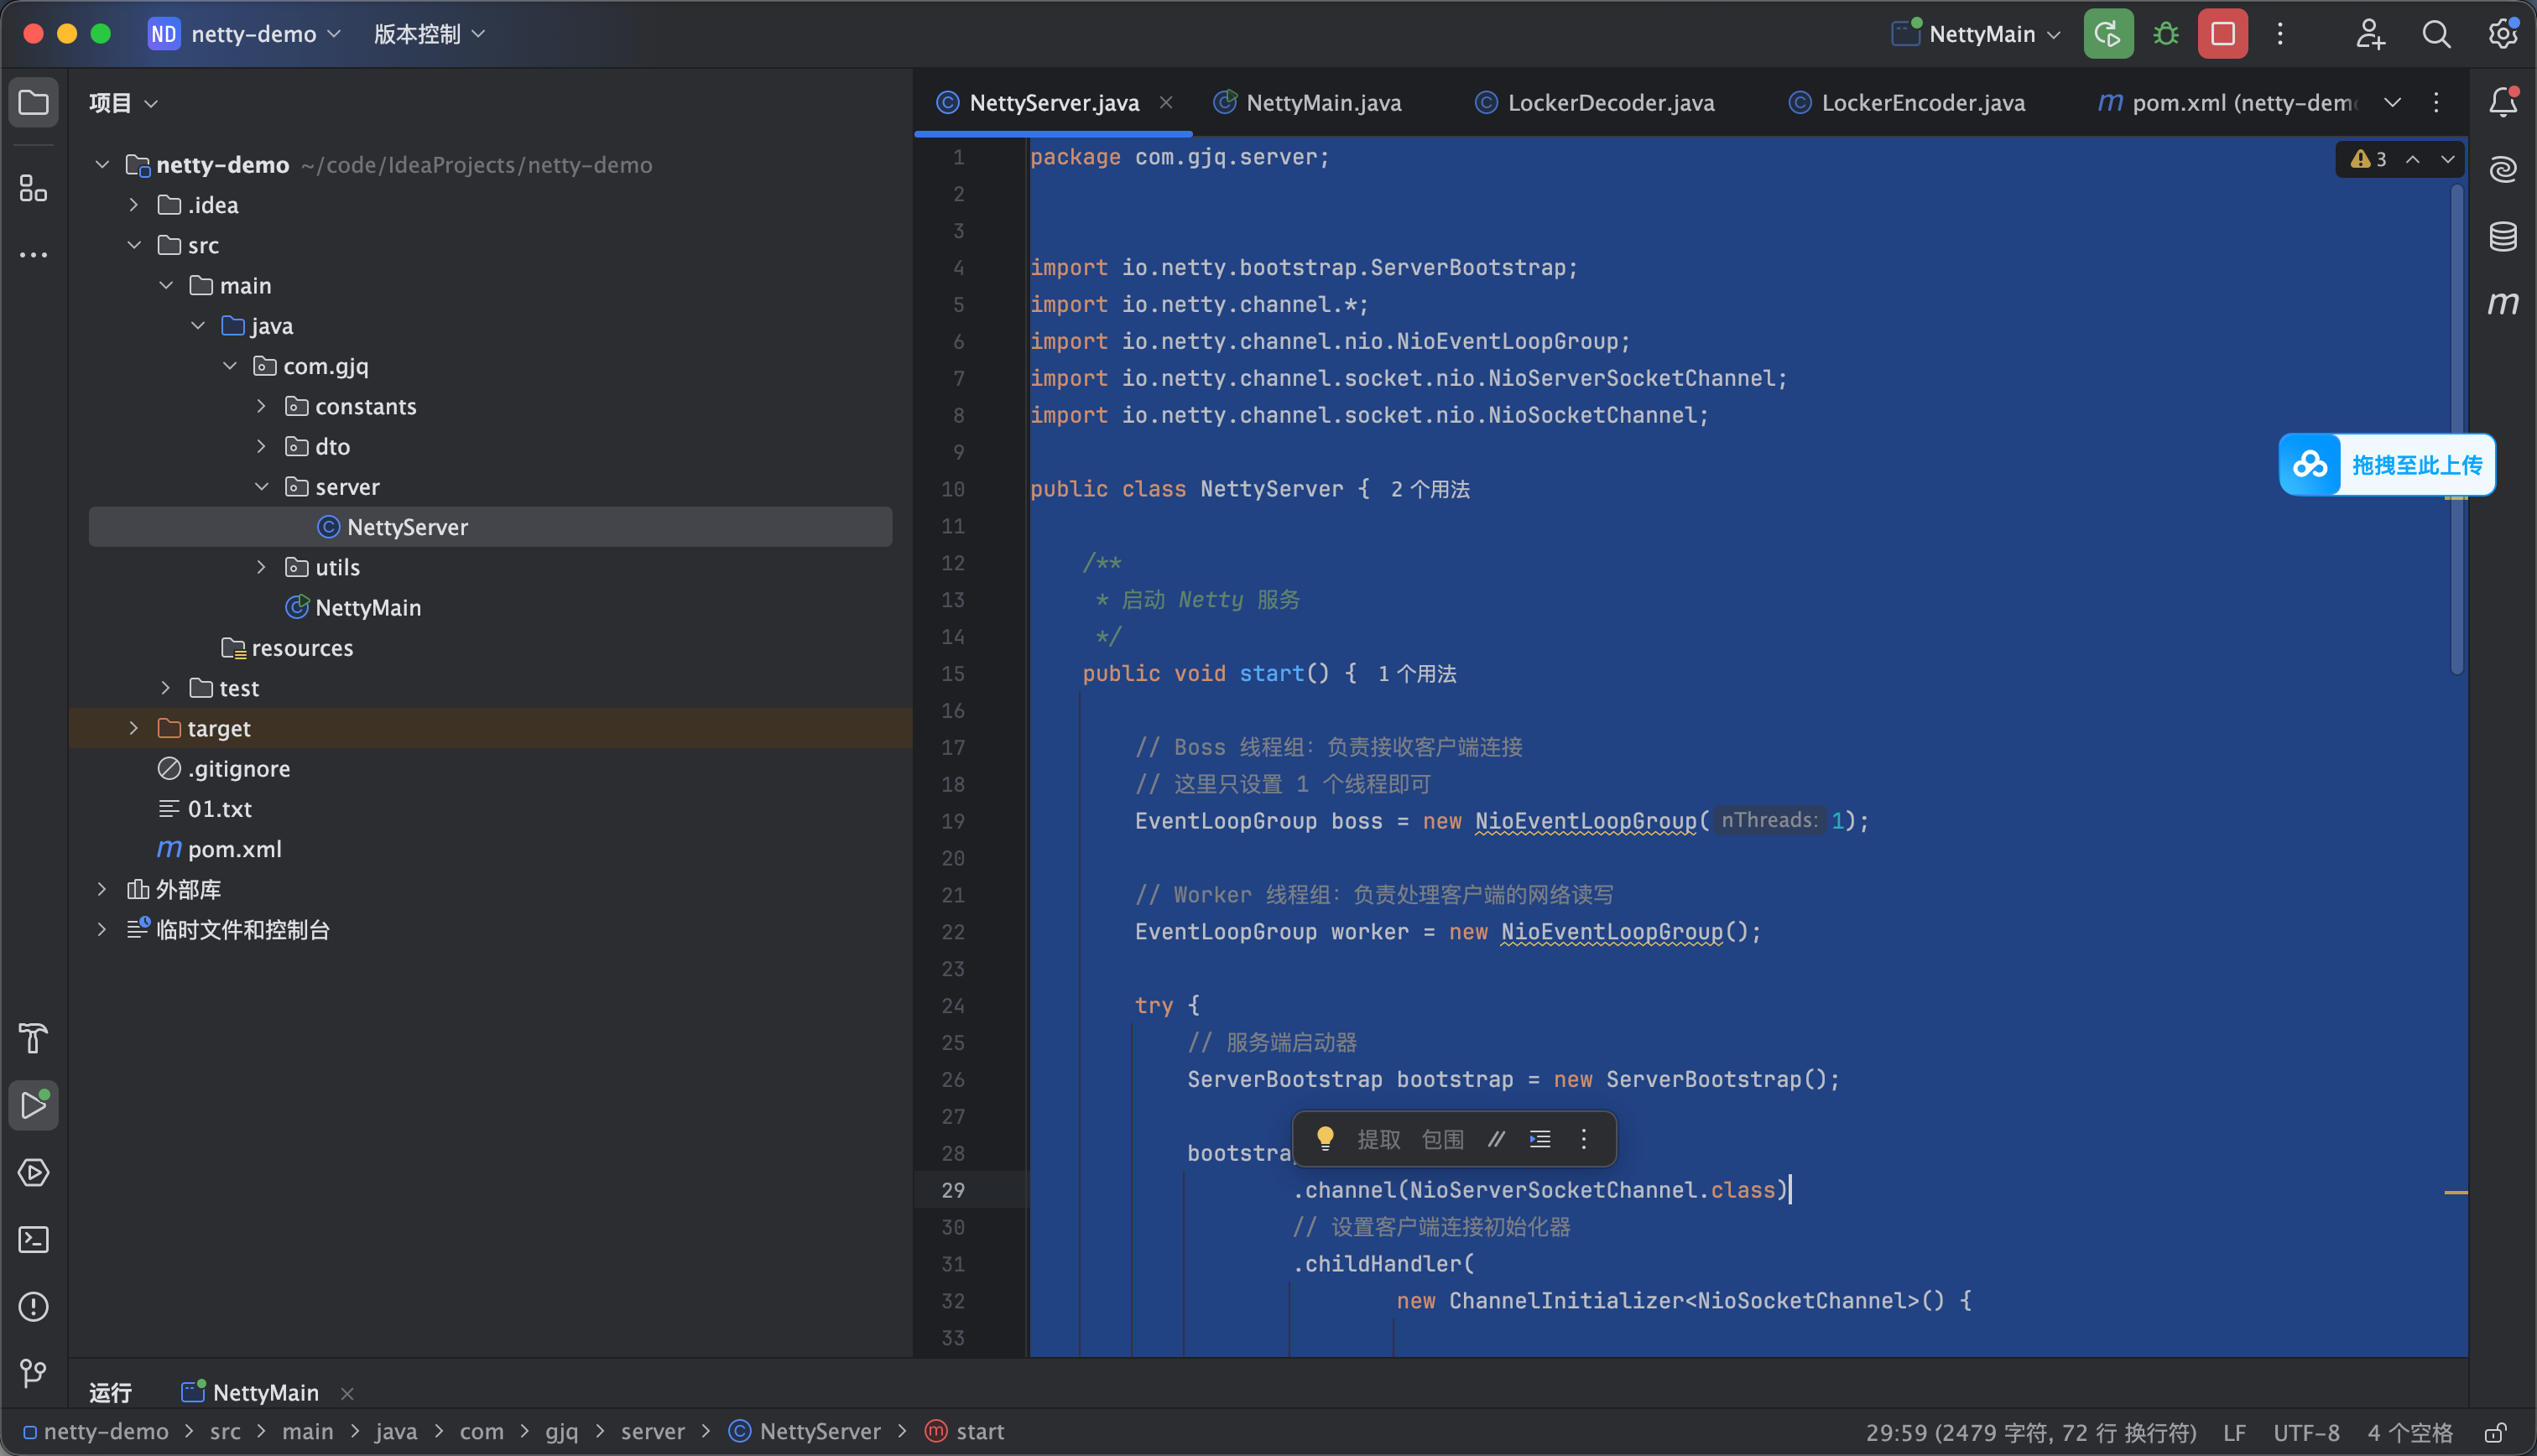
Task: Click the 提取 button in floating toolbar
Action: (x=1378, y=1139)
